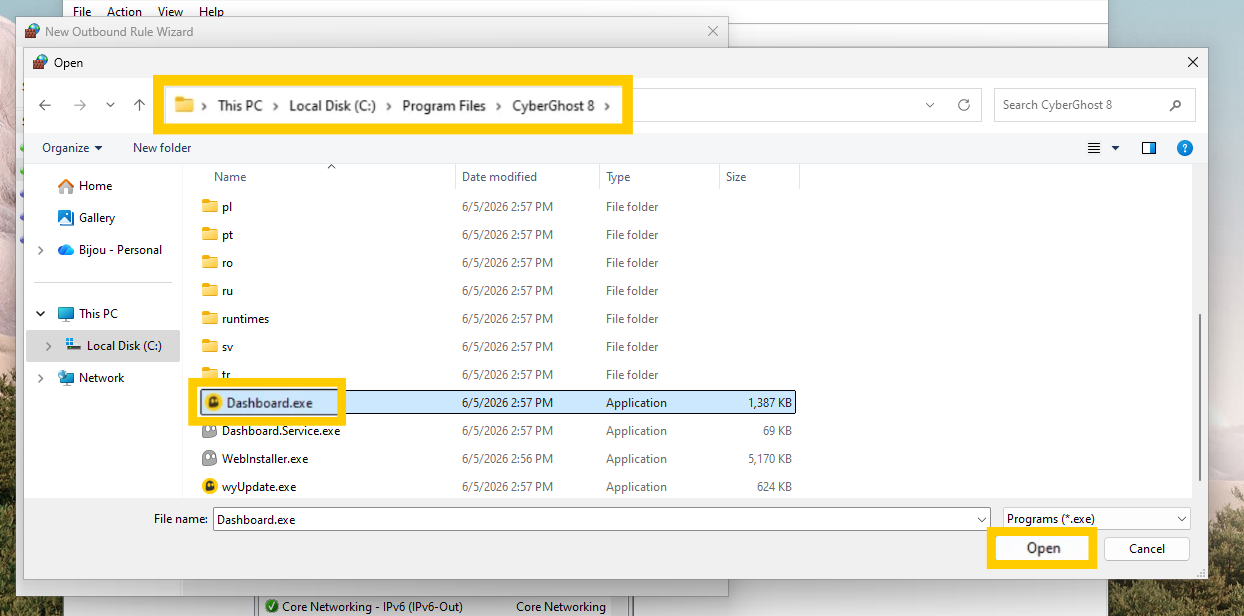
Task: Click the Back navigation arrow
Action: coord(45,105)
